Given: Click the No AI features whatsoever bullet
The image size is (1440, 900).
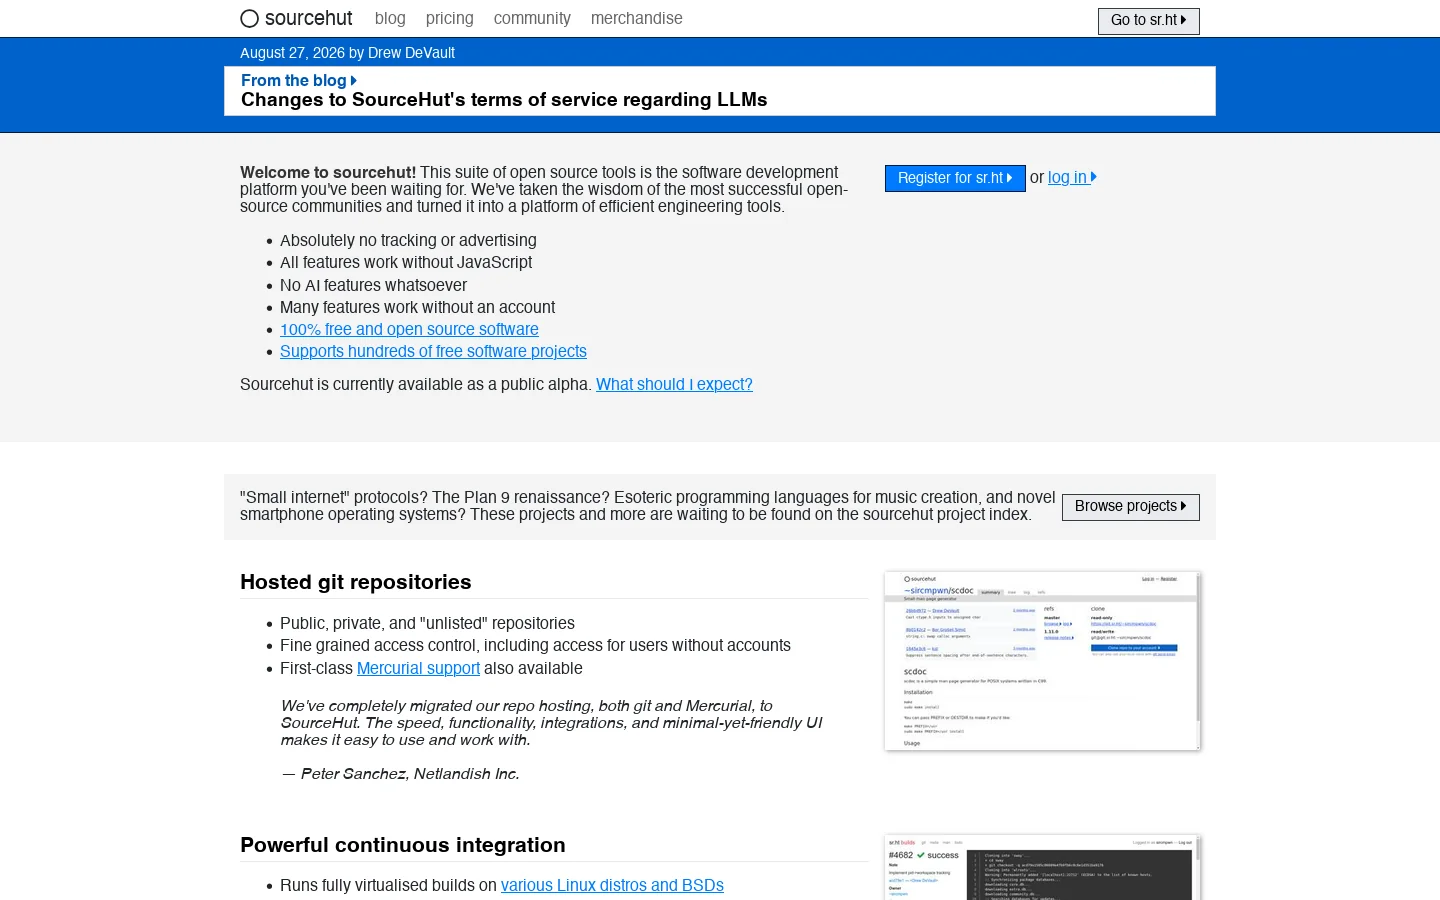Looking at the screenshot, I should [x=373, y=285].
